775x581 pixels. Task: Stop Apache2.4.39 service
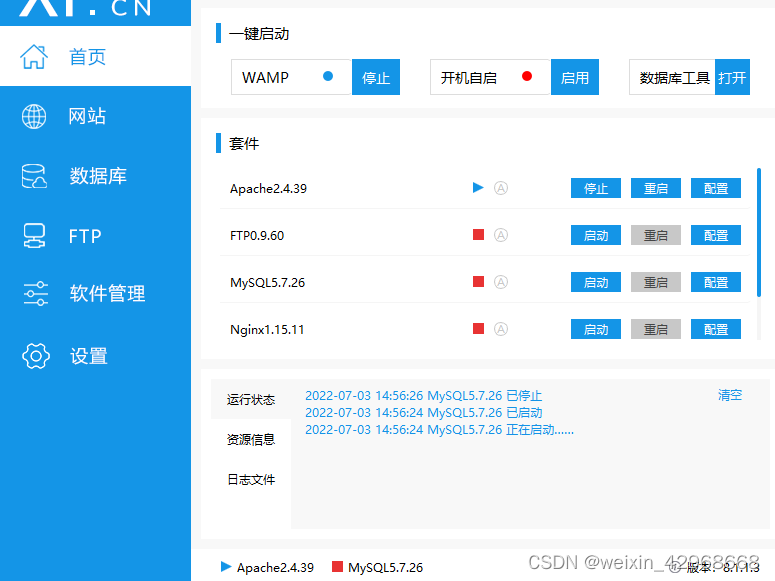[x=596, y=188]
